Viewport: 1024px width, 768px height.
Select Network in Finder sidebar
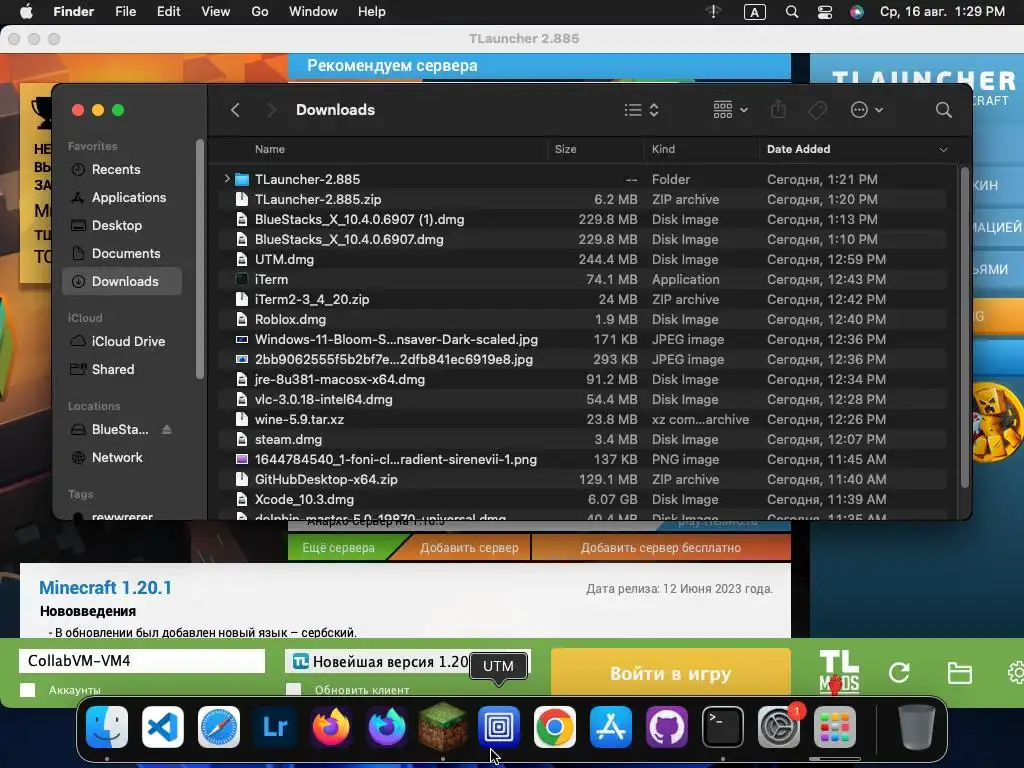pos(121,457)
